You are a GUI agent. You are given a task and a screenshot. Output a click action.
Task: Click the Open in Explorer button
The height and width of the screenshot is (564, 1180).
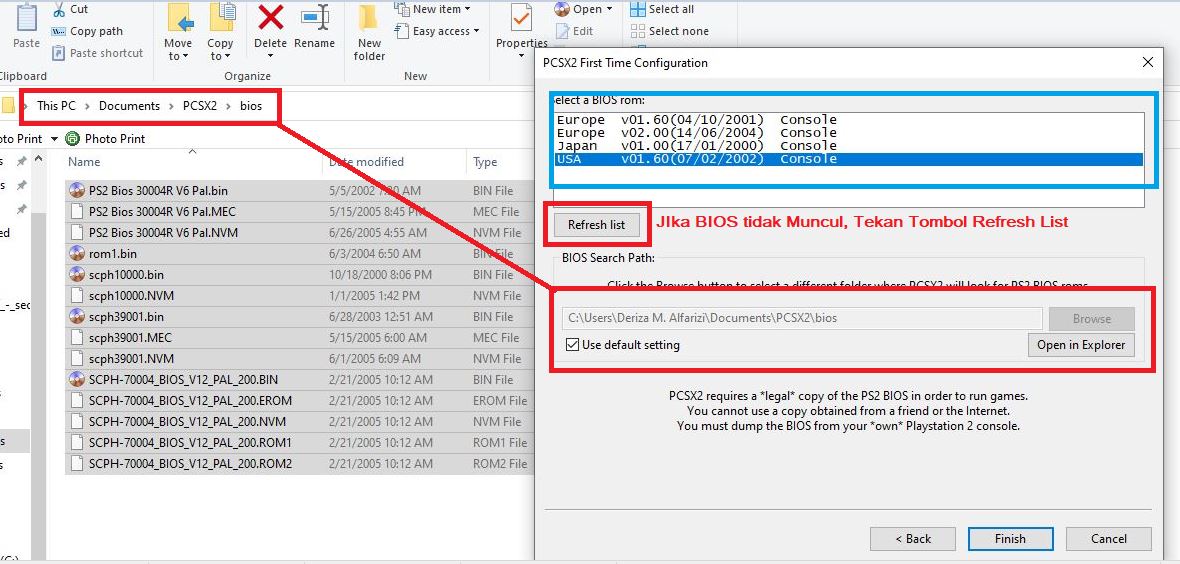pyautogui.click(x=1081, y=345)
